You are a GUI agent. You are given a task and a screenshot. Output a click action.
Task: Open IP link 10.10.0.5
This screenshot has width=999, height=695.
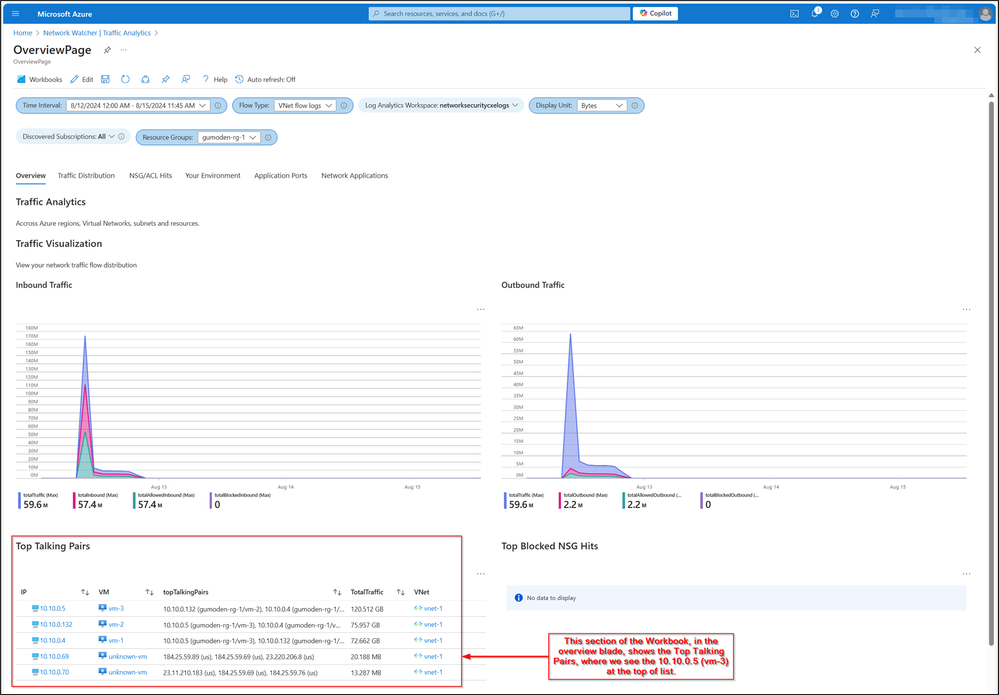[x=52, y=609]
